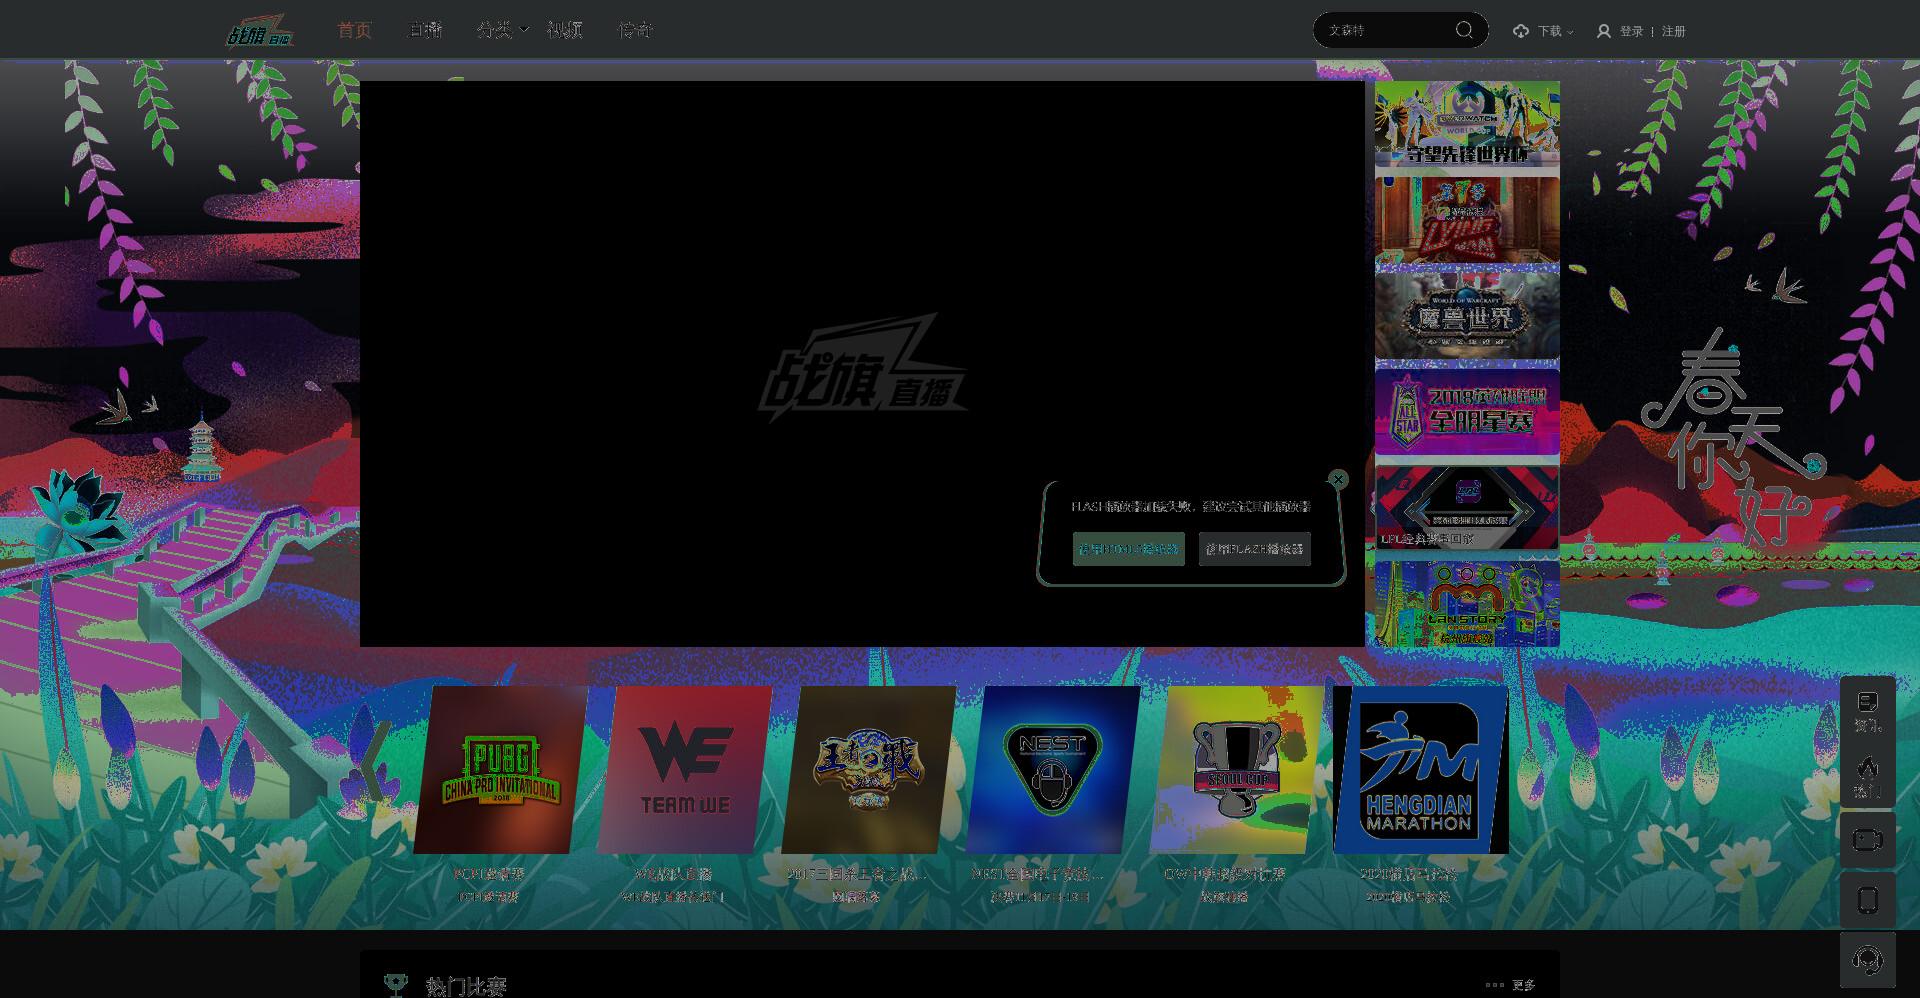The width and height of the screenshot is (1920, 998).
Task: Open the Overwatch World Cup thumbnail
Action: point(1467,124)
